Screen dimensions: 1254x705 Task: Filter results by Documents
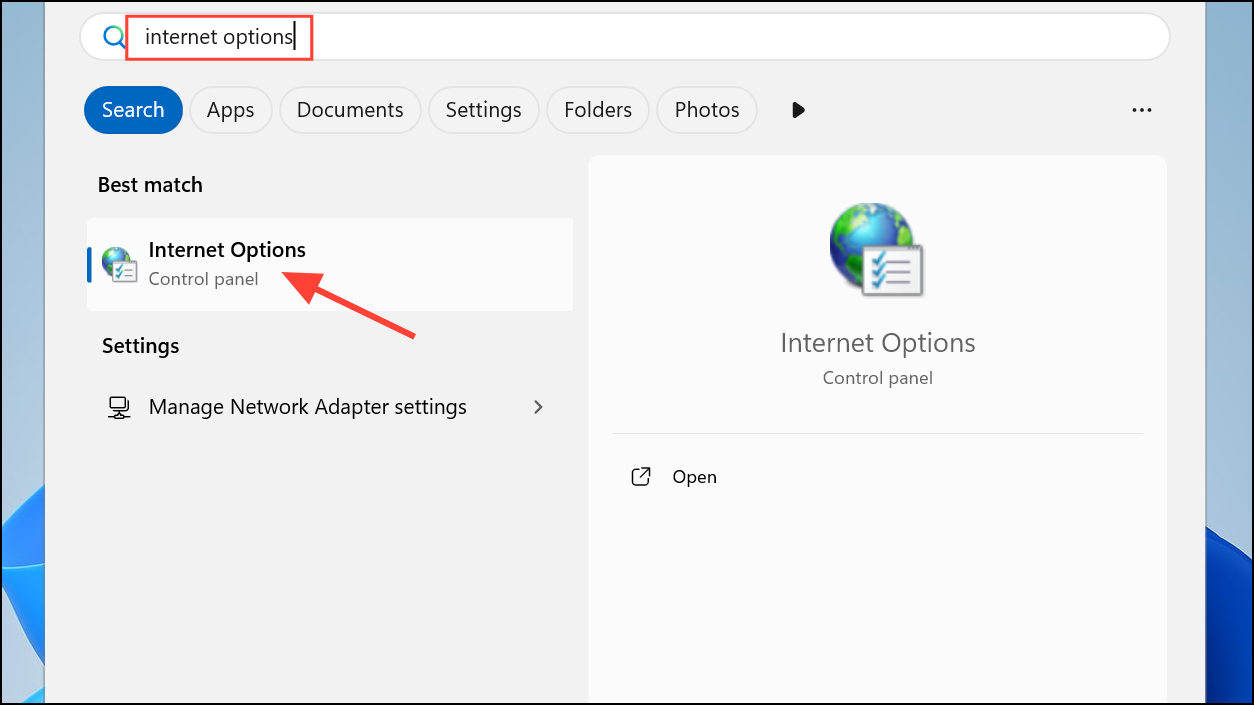[350, 110]
